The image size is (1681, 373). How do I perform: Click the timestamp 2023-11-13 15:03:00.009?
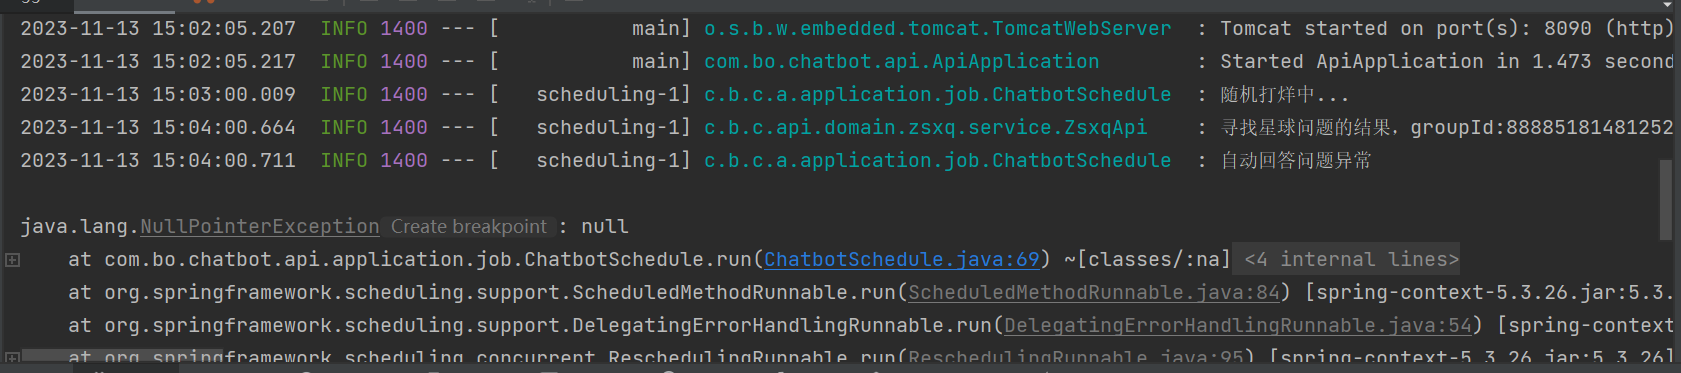pos(158,94)
